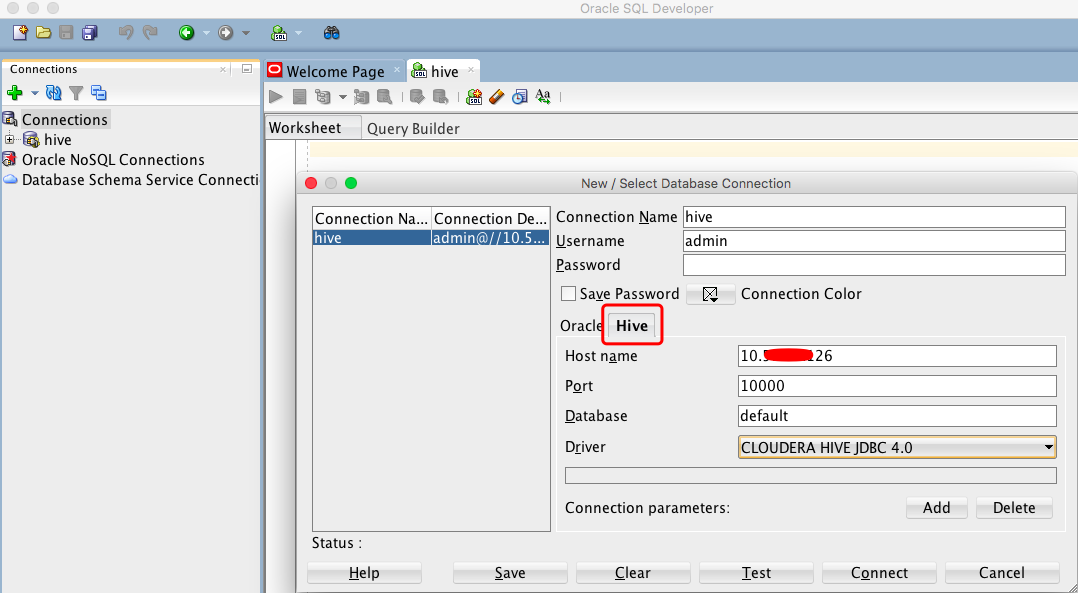The image size is (1078, 593).
Task: Open Unshared SQL Worksheet icon
Action: (474, 97)
